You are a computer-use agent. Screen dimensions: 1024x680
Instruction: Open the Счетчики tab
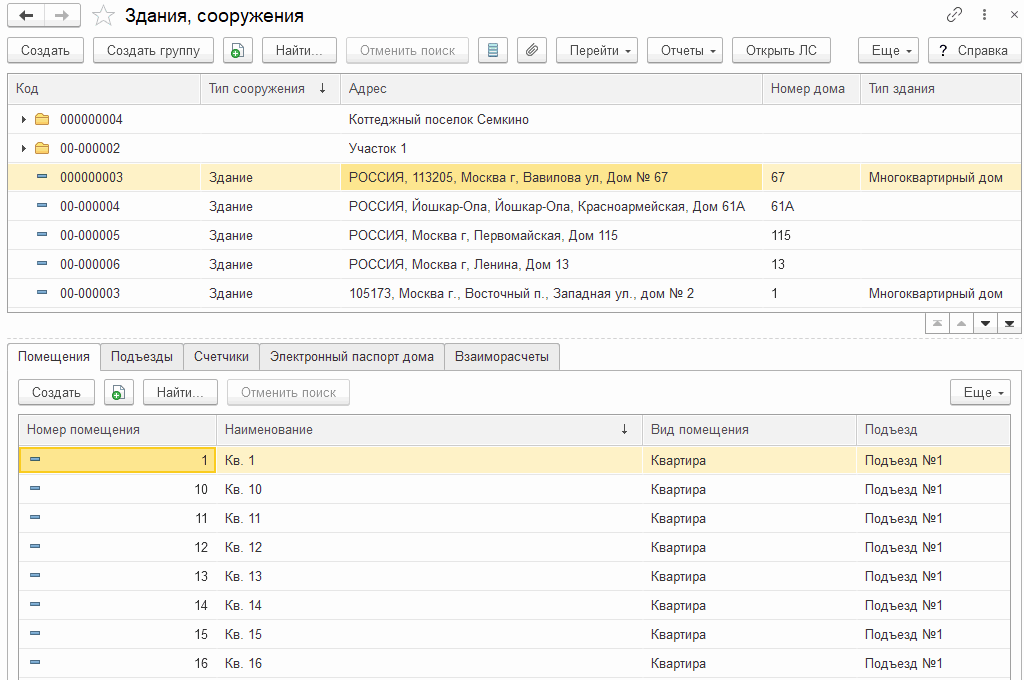tap(221, 357)
